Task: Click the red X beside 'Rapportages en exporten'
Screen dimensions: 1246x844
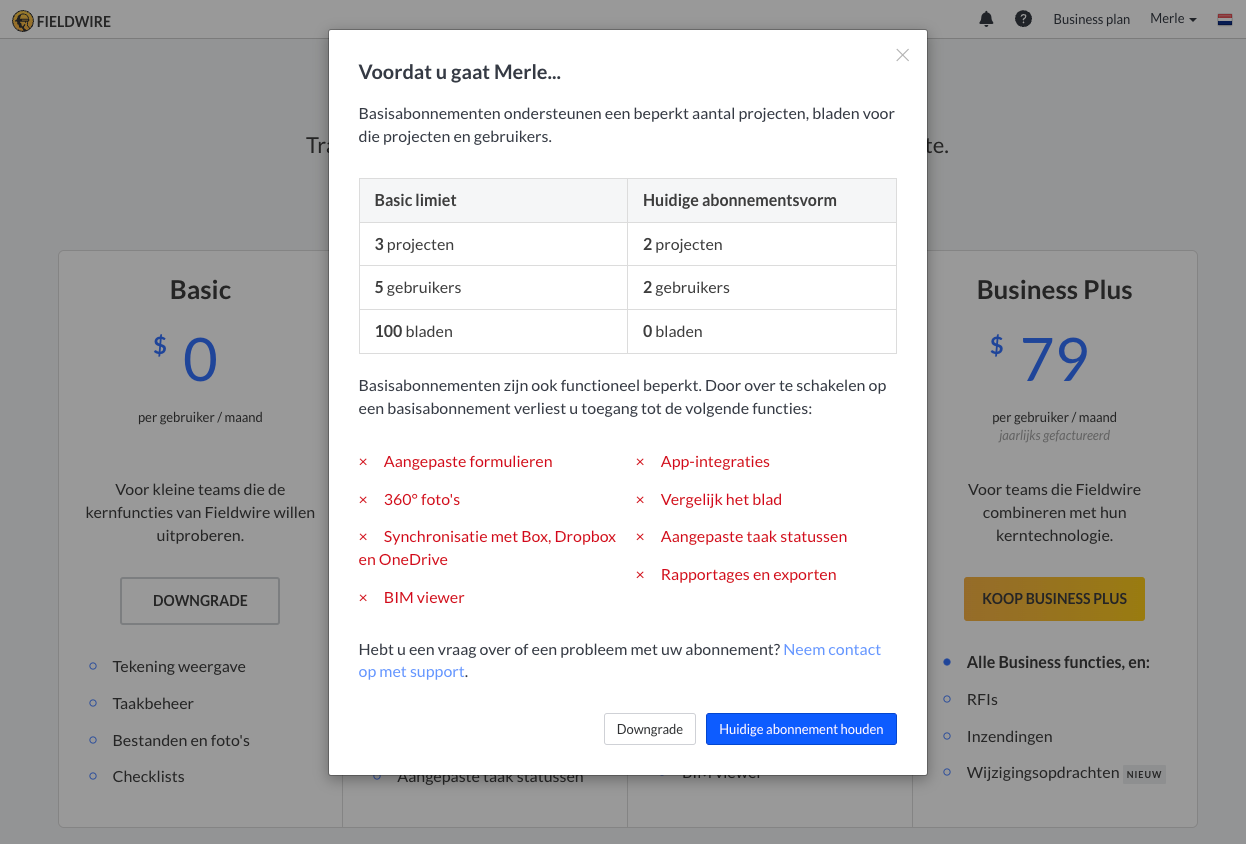Action: tap(640, 575)
